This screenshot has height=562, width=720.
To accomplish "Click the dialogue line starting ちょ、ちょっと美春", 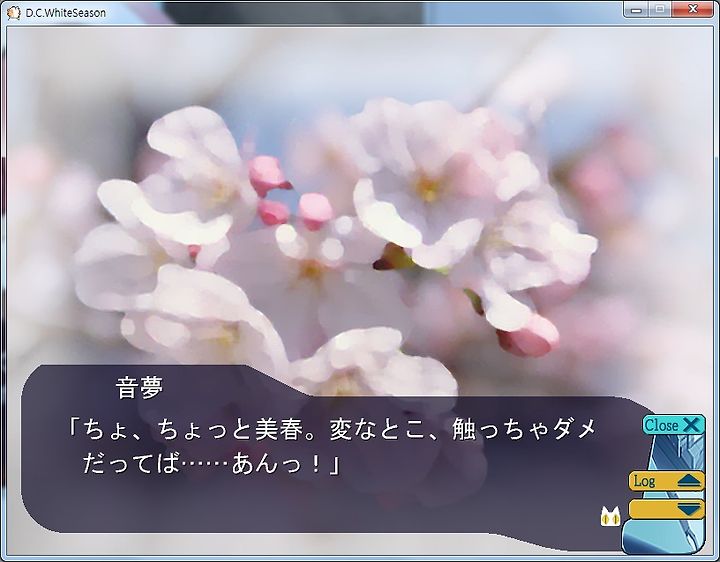I will coord(332,429).
